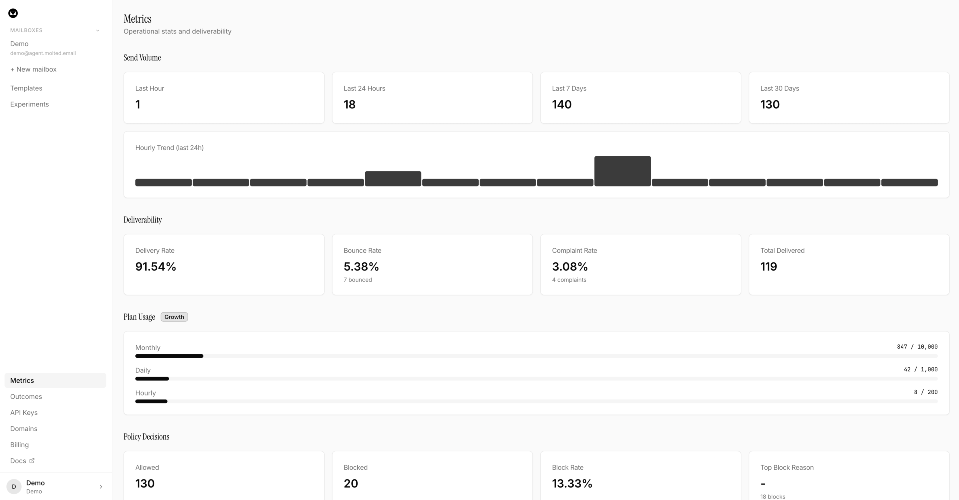Click the Daily usage progress bar
The width and height of the screenshot is (959, 500).
[x=536, y=379]
